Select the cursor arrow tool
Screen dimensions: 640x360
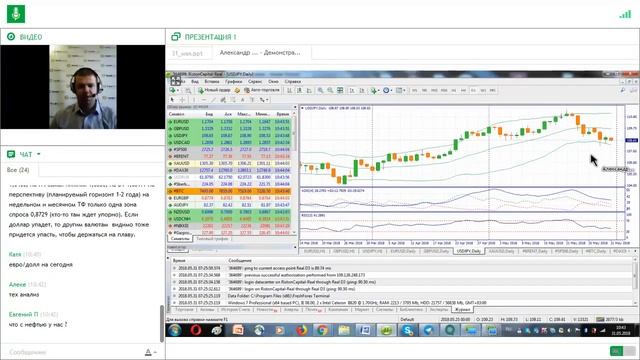coord(172,100)
